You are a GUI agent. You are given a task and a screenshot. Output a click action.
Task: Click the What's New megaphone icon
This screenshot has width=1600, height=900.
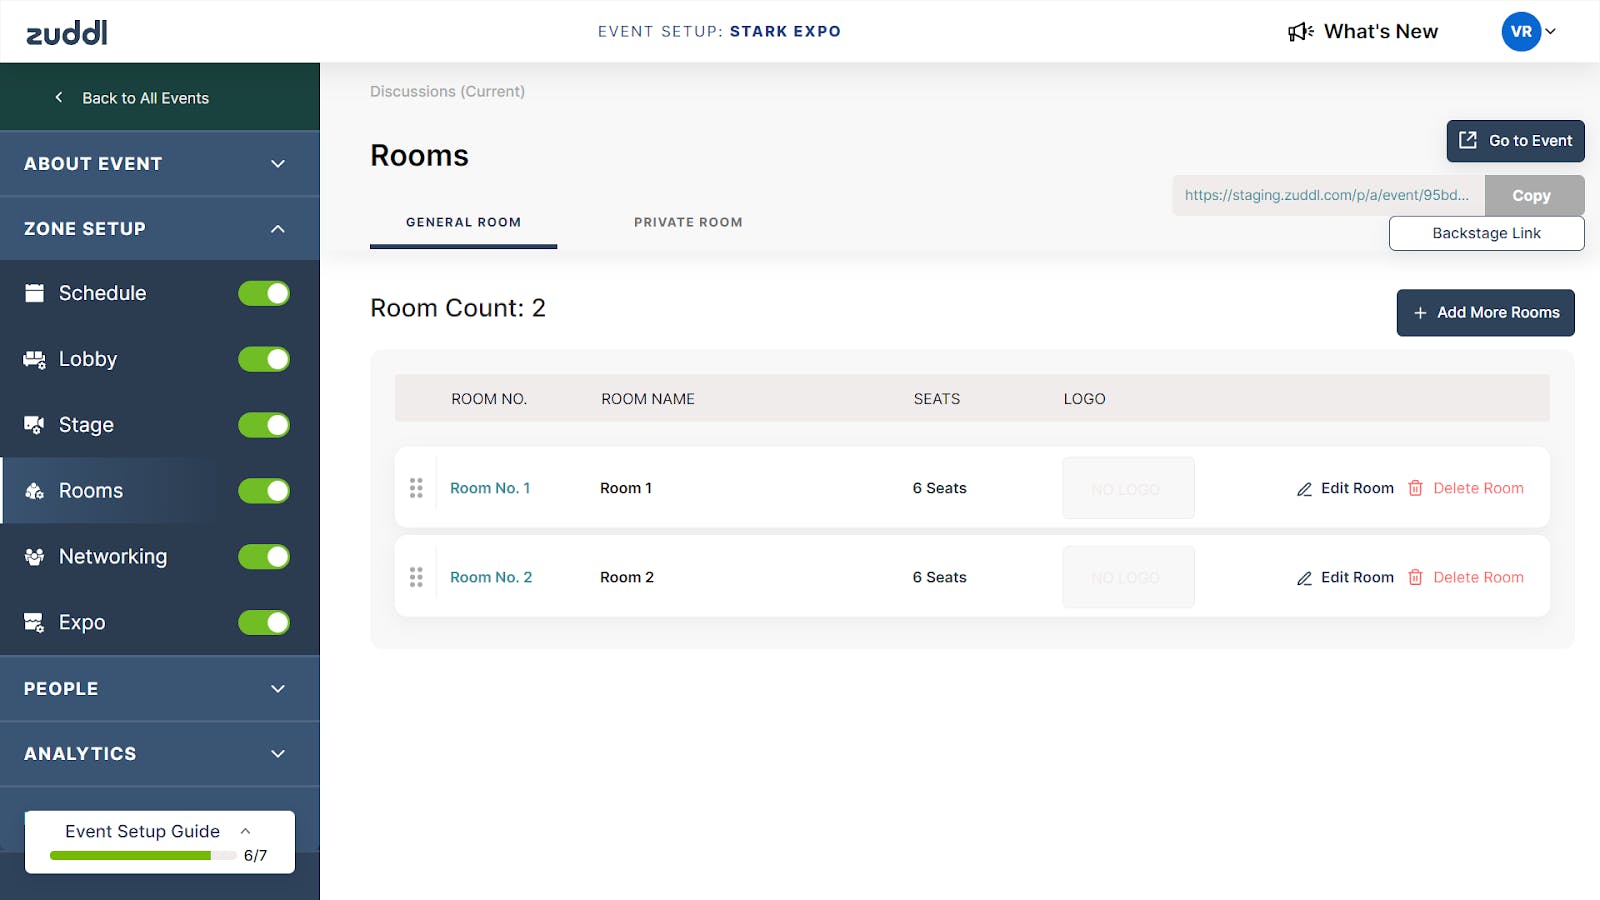(x=1300, y=32)
